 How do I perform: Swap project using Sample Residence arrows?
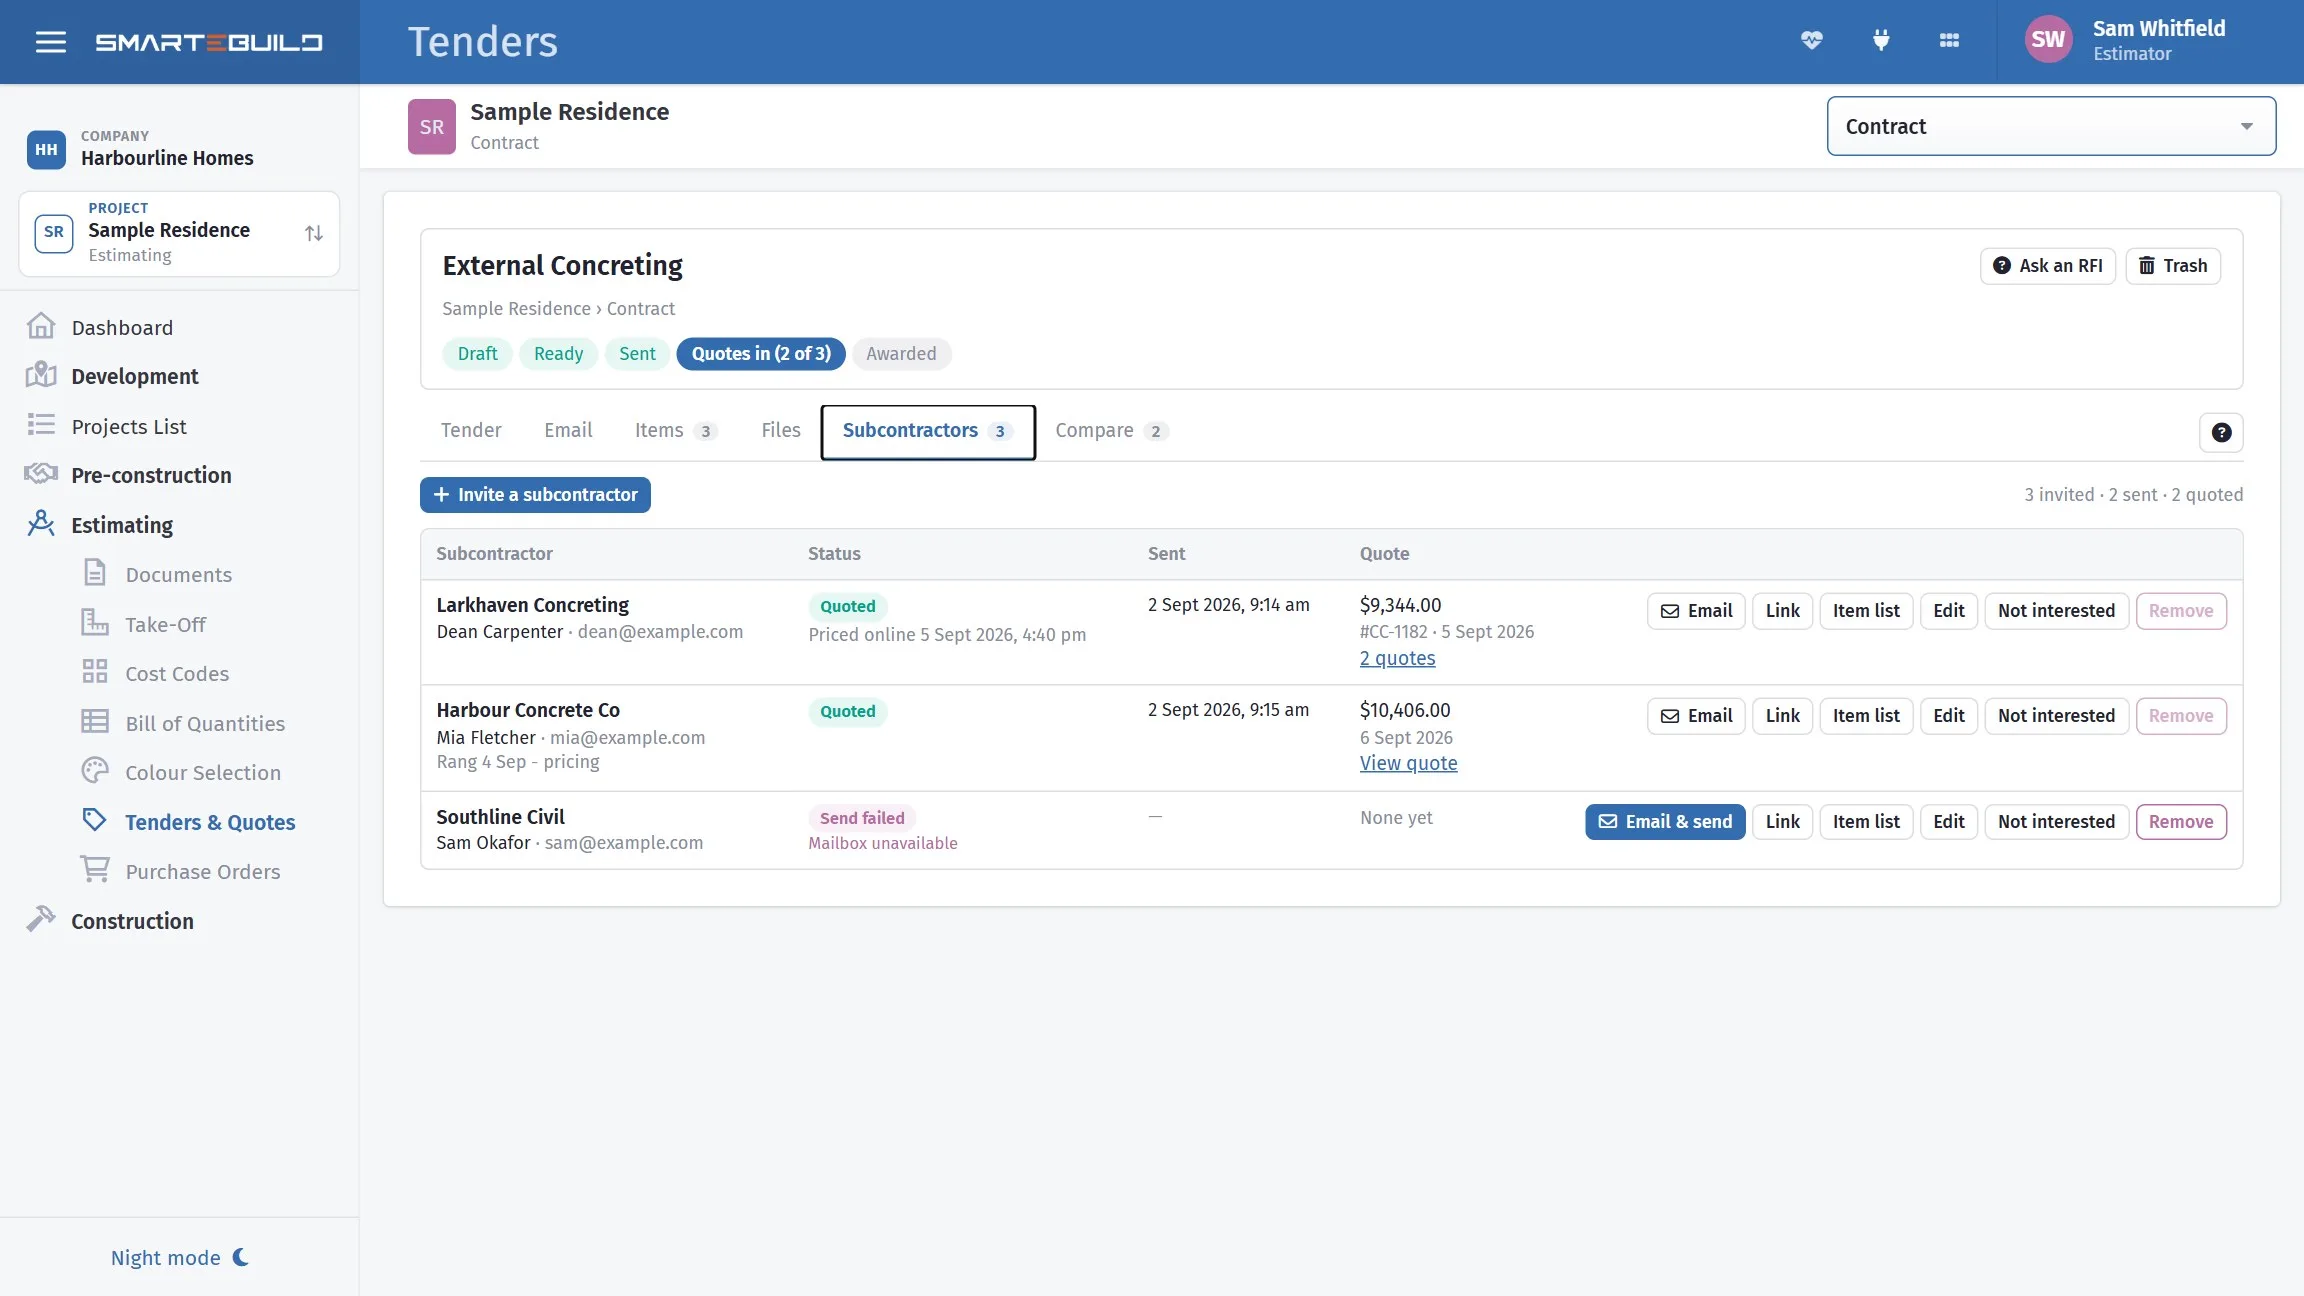314,233
